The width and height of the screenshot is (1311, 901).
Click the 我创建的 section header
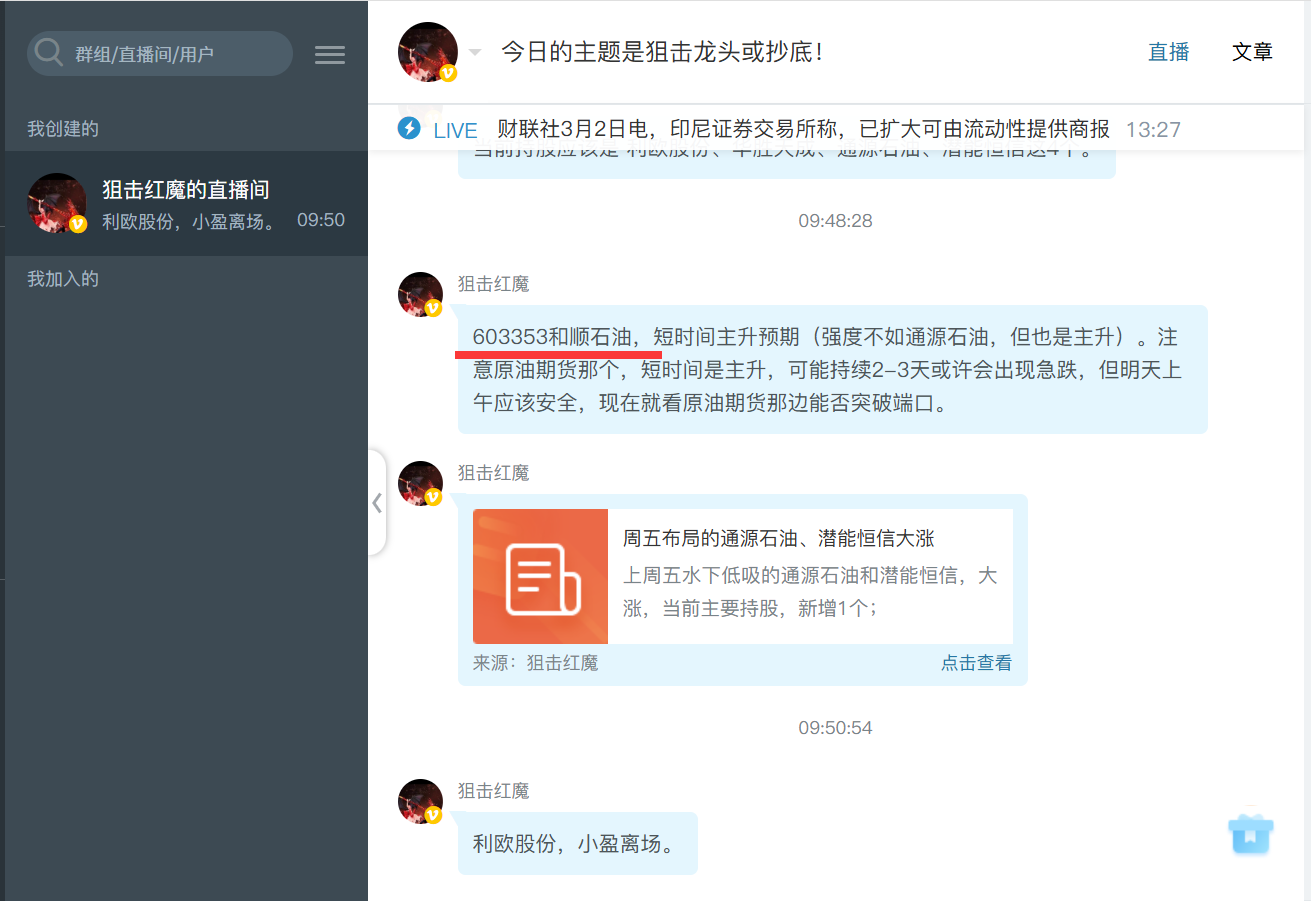click(x=63, y=129)
